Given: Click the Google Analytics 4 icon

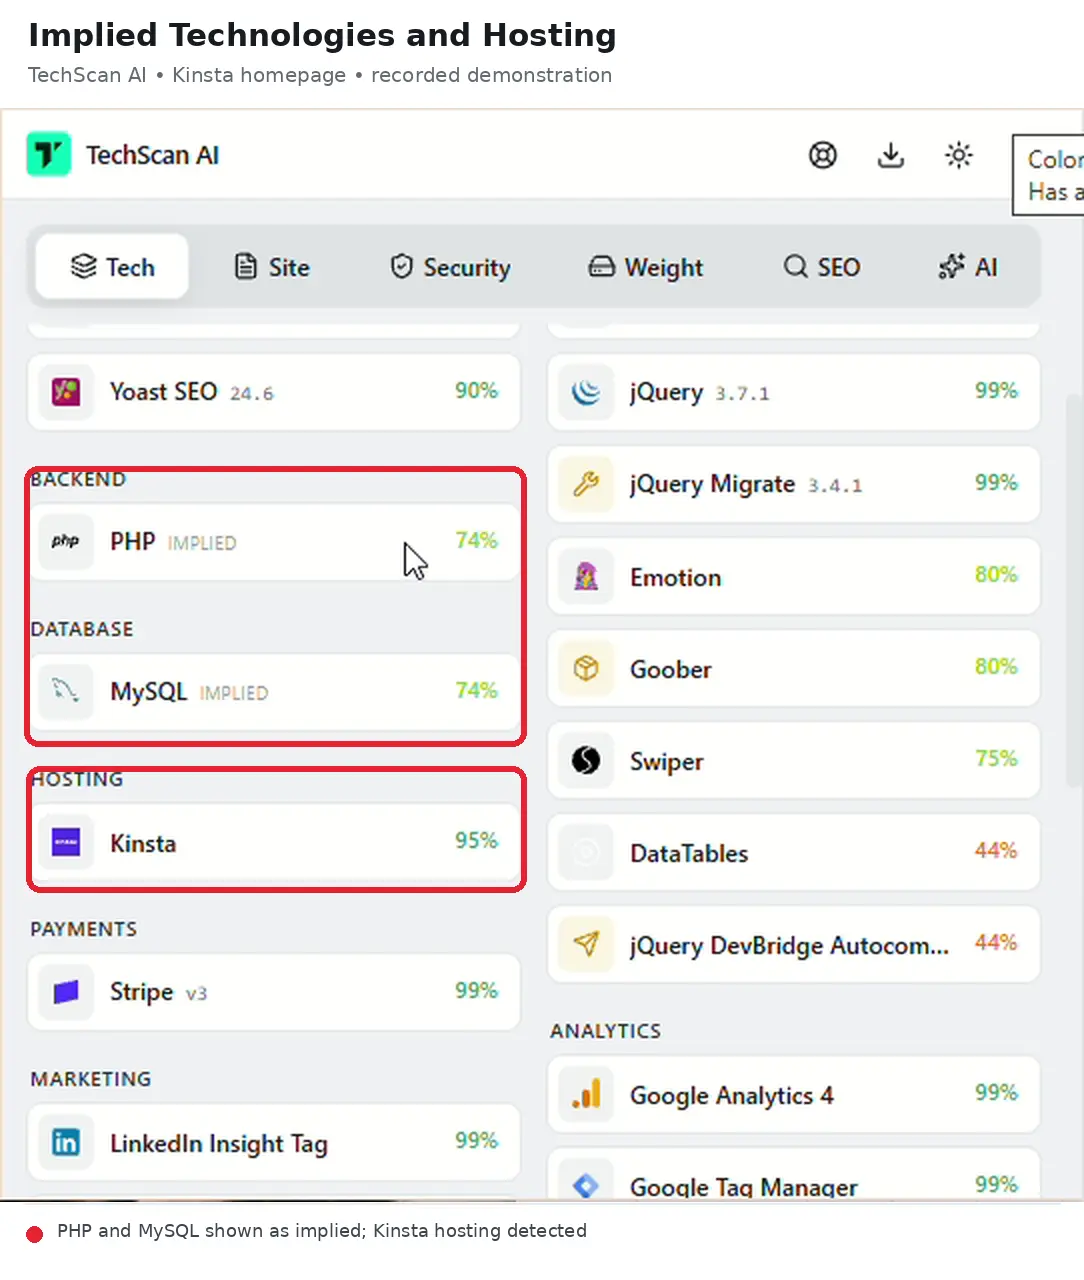Looking at the screenshot, I should click(586, 1094).
